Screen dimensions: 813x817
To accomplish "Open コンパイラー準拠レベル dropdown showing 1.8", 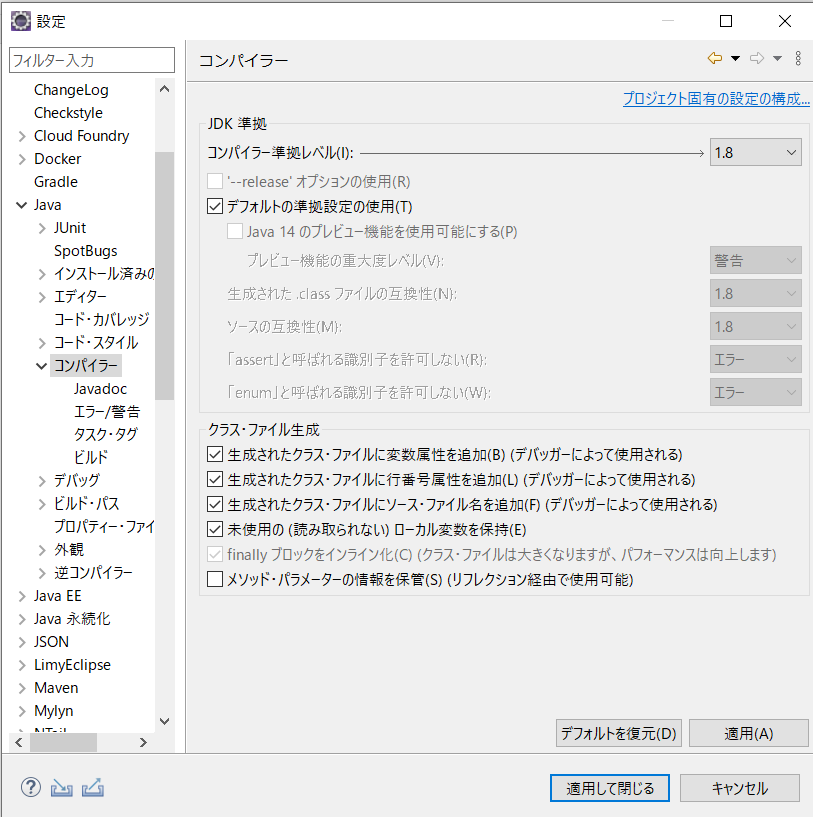I will pos(756,152).
